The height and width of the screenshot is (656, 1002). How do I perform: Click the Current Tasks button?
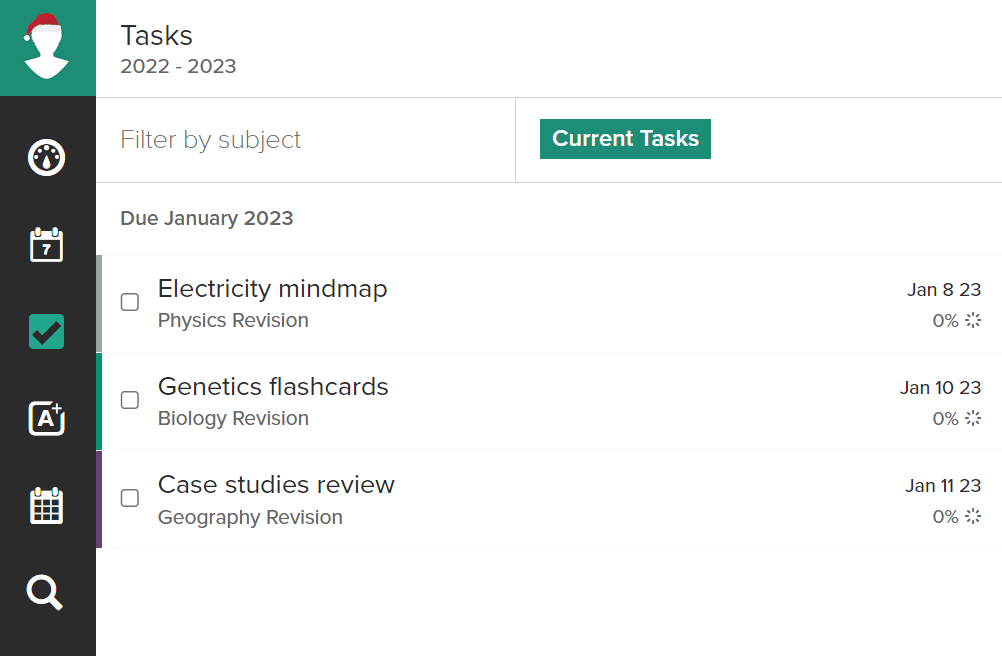point(624,139)
